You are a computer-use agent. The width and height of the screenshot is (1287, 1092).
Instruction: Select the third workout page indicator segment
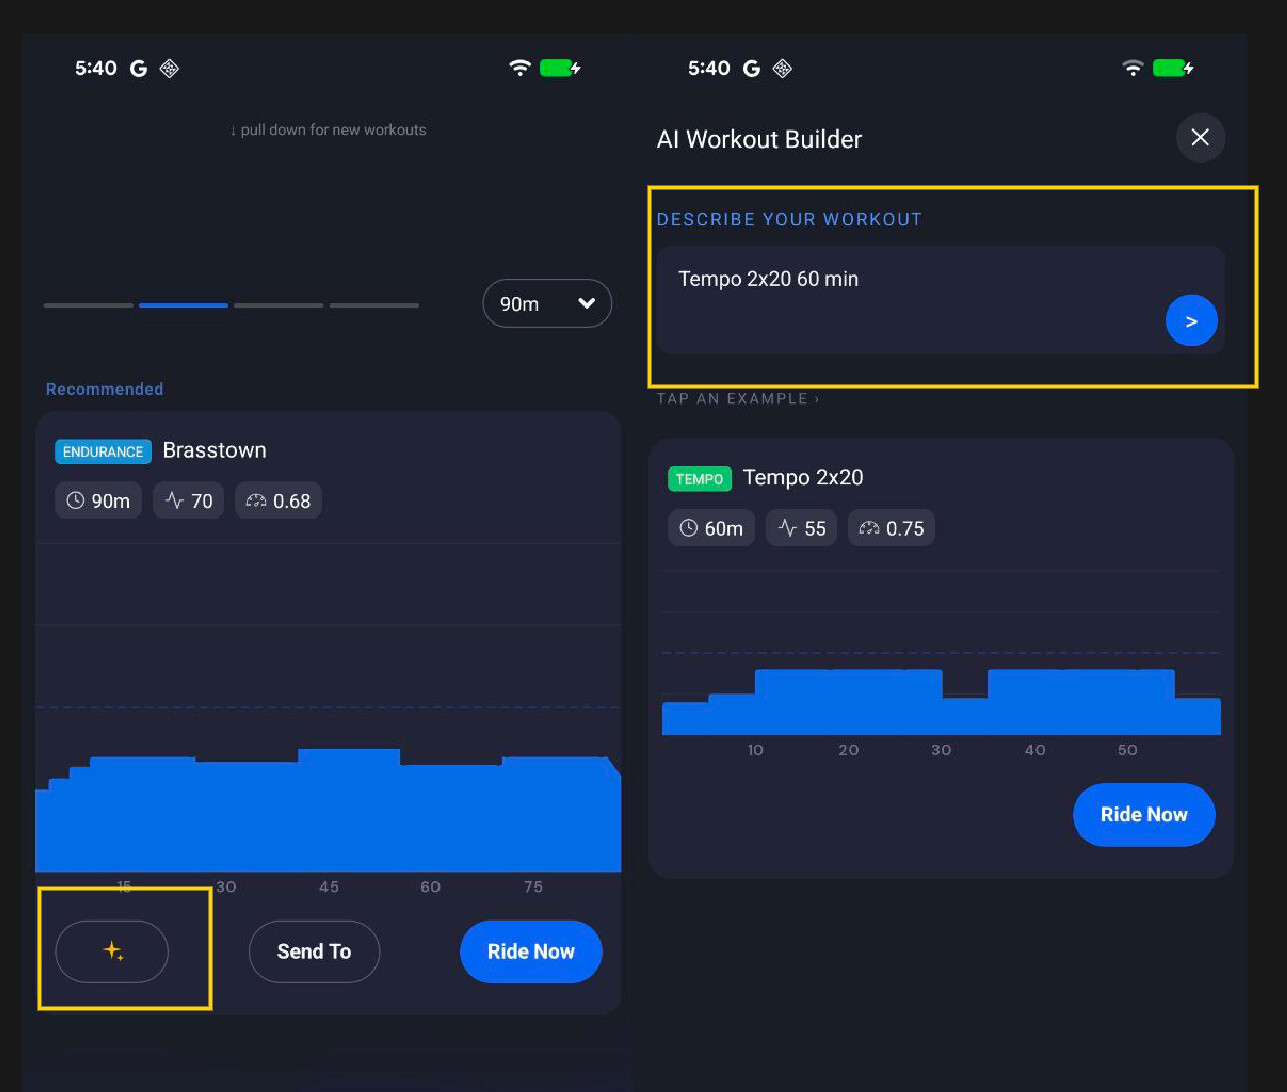click(278, 305)
